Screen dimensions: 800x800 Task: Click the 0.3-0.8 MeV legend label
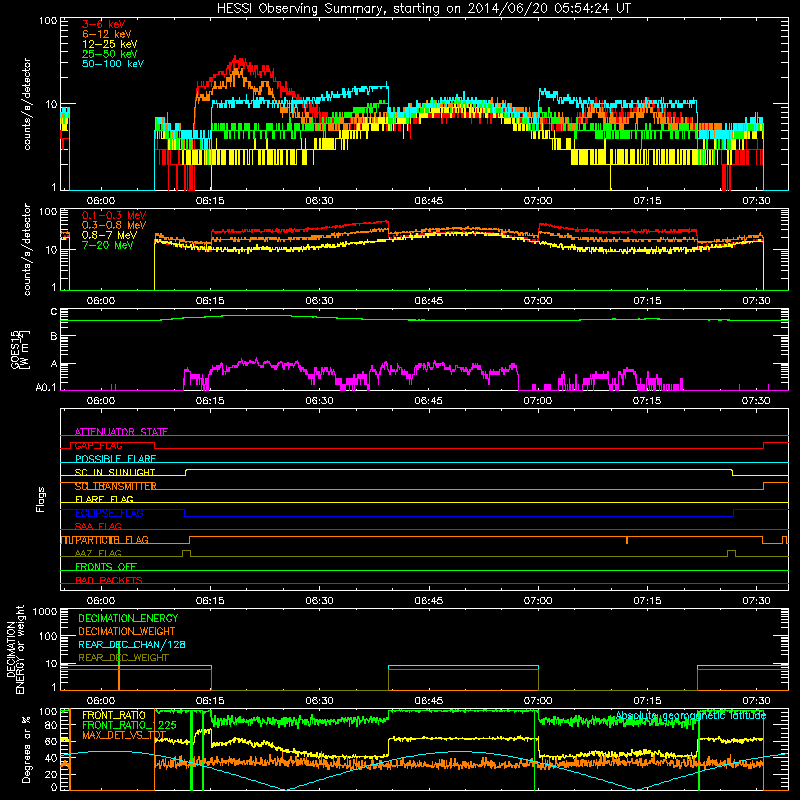coord(114,225)
